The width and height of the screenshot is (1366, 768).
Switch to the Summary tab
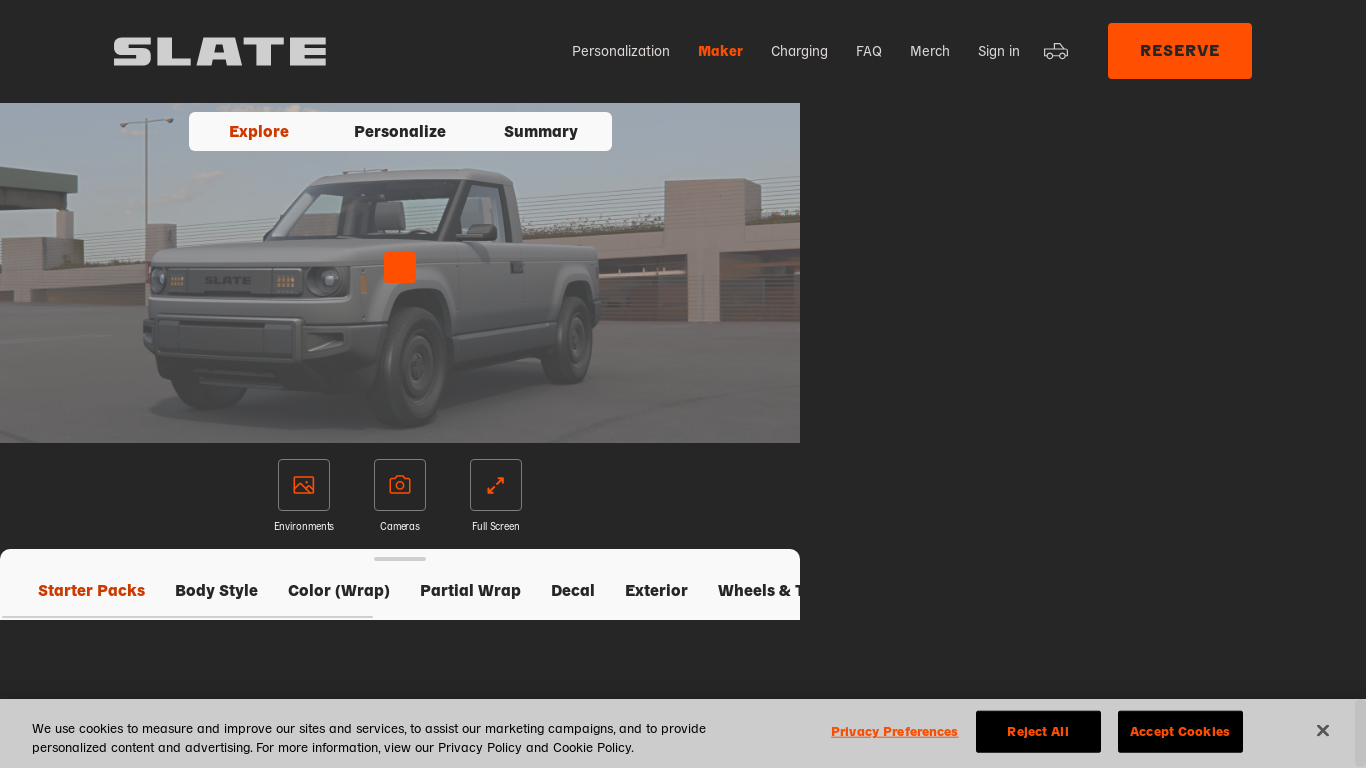541,132
